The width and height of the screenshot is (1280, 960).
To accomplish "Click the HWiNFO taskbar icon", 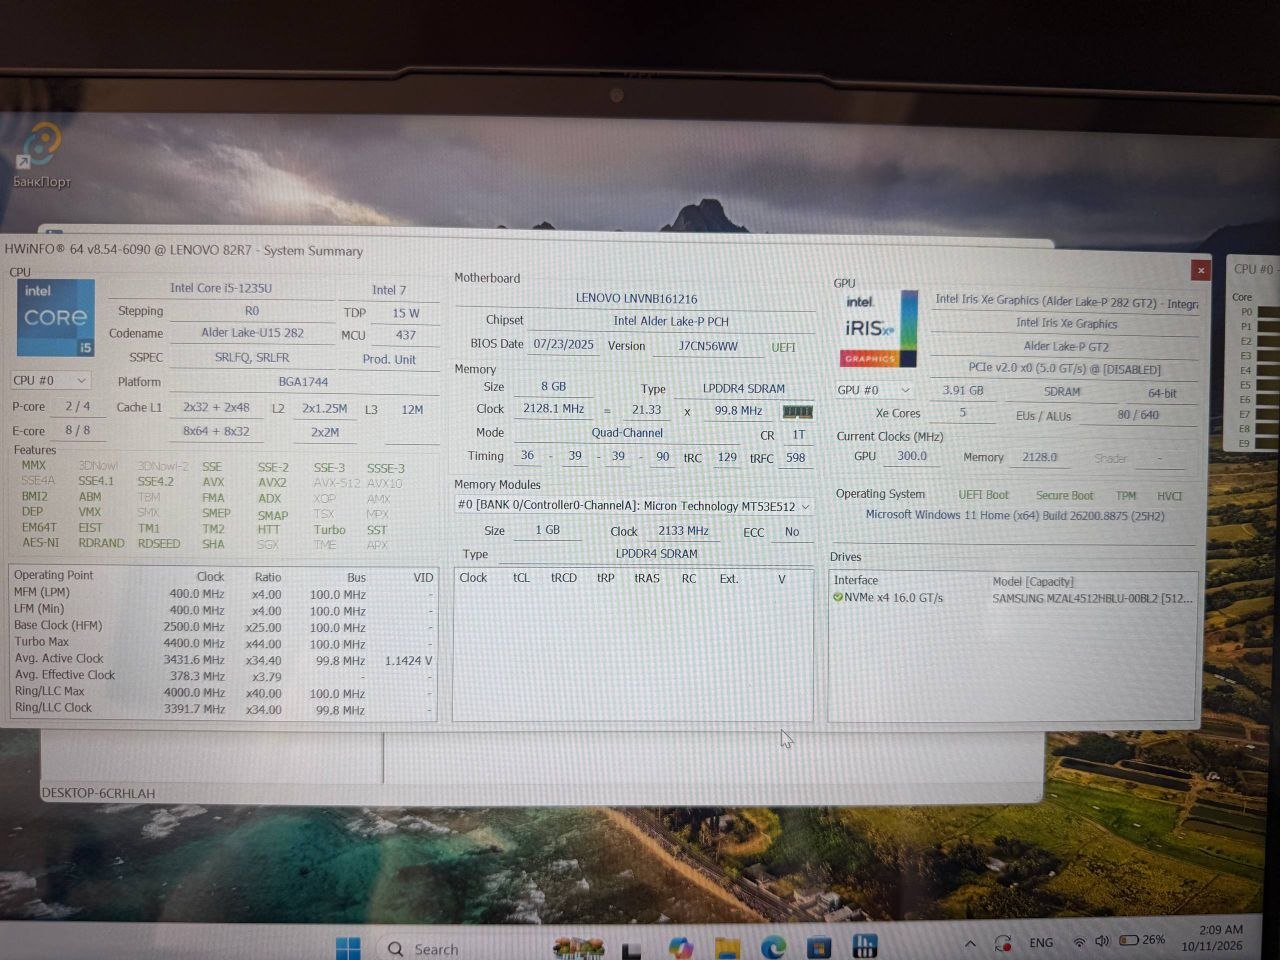I will (865, 946).
